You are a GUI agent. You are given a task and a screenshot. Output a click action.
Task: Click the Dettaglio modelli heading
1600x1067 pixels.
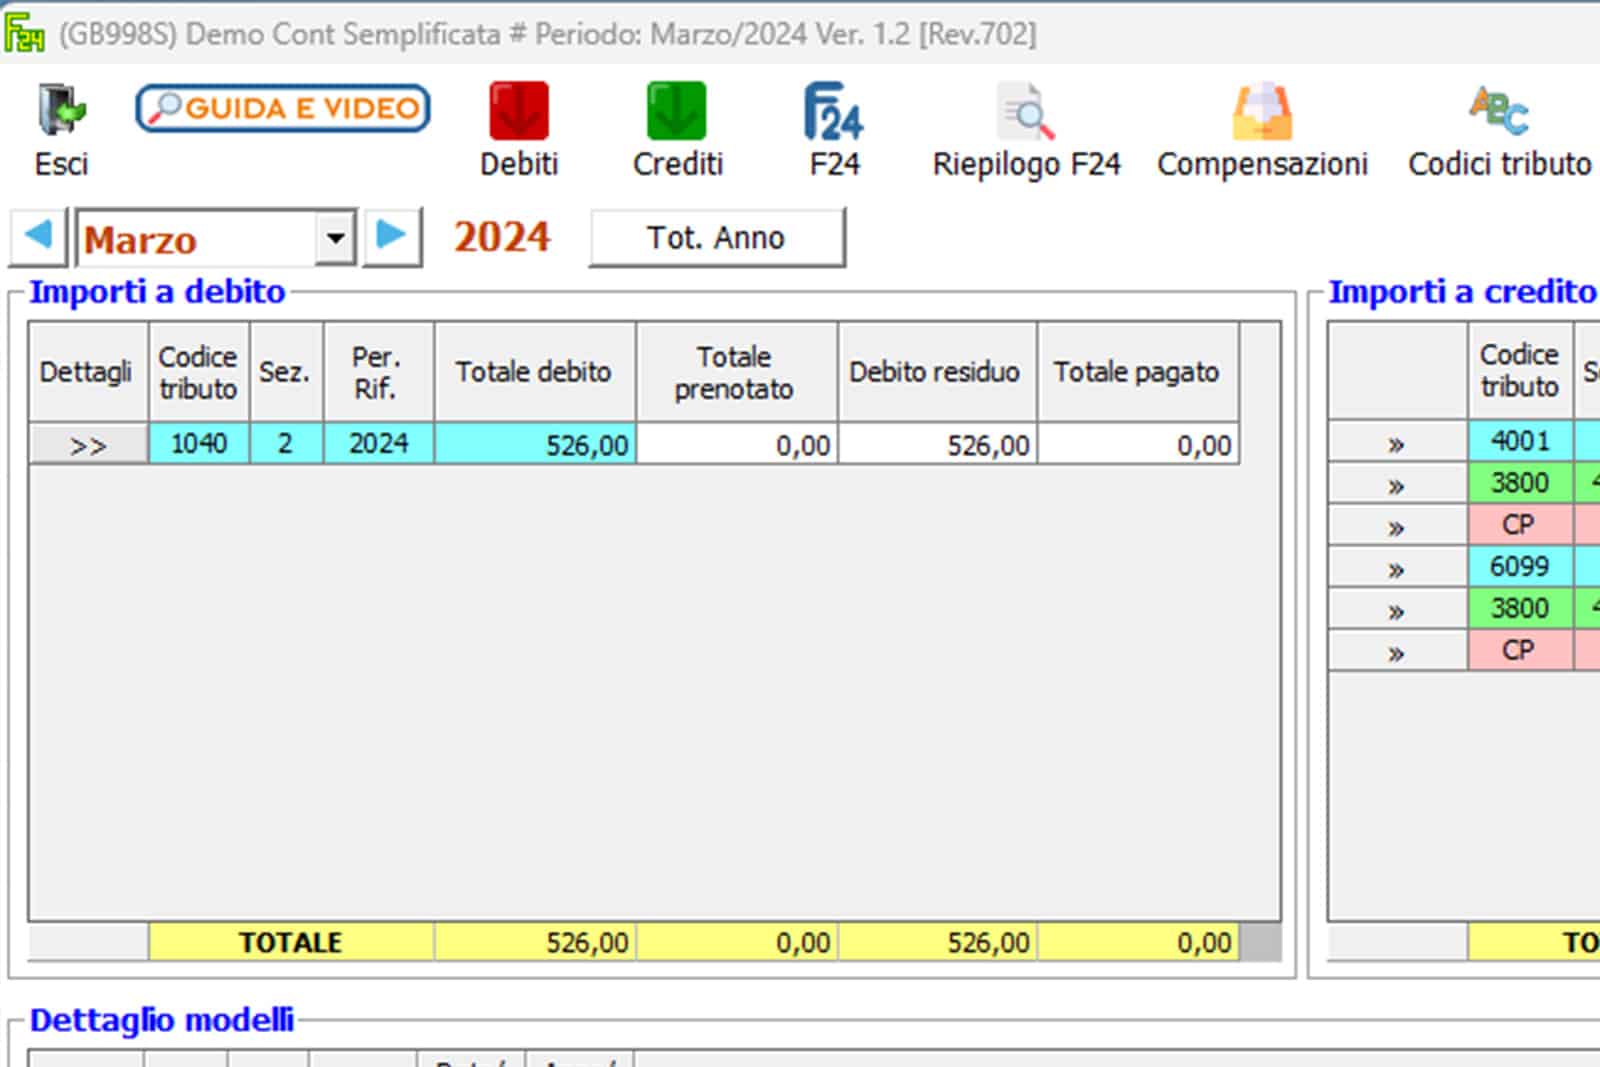pos(162,1019)
